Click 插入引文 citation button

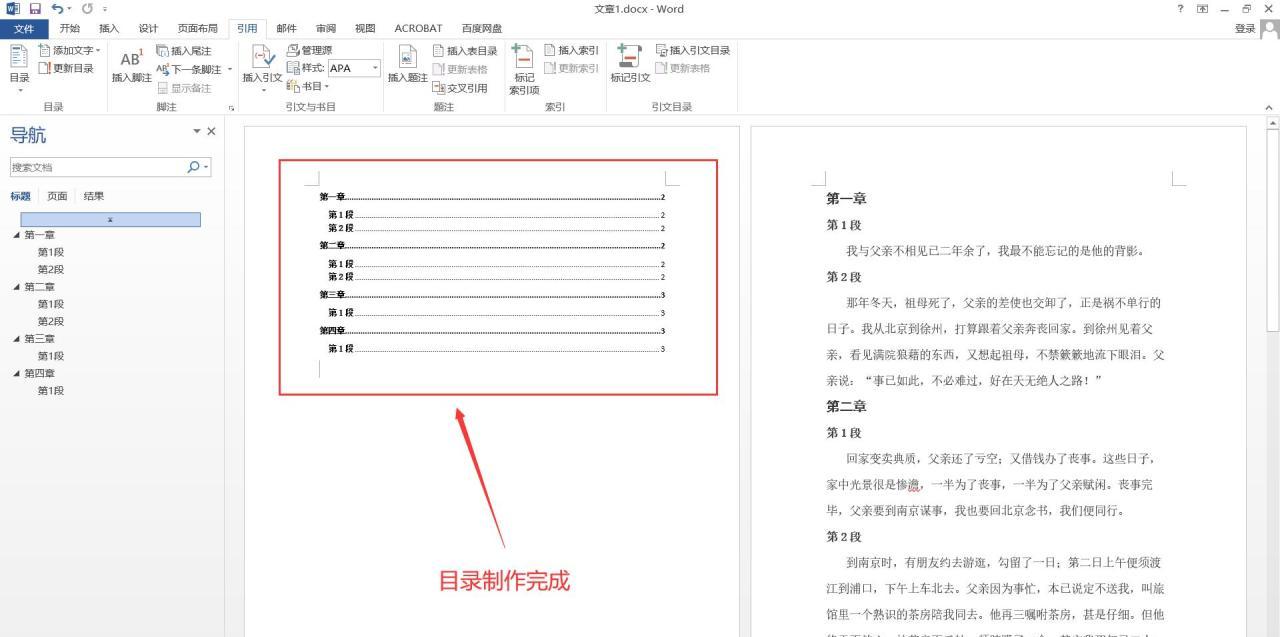coord(262,68)
